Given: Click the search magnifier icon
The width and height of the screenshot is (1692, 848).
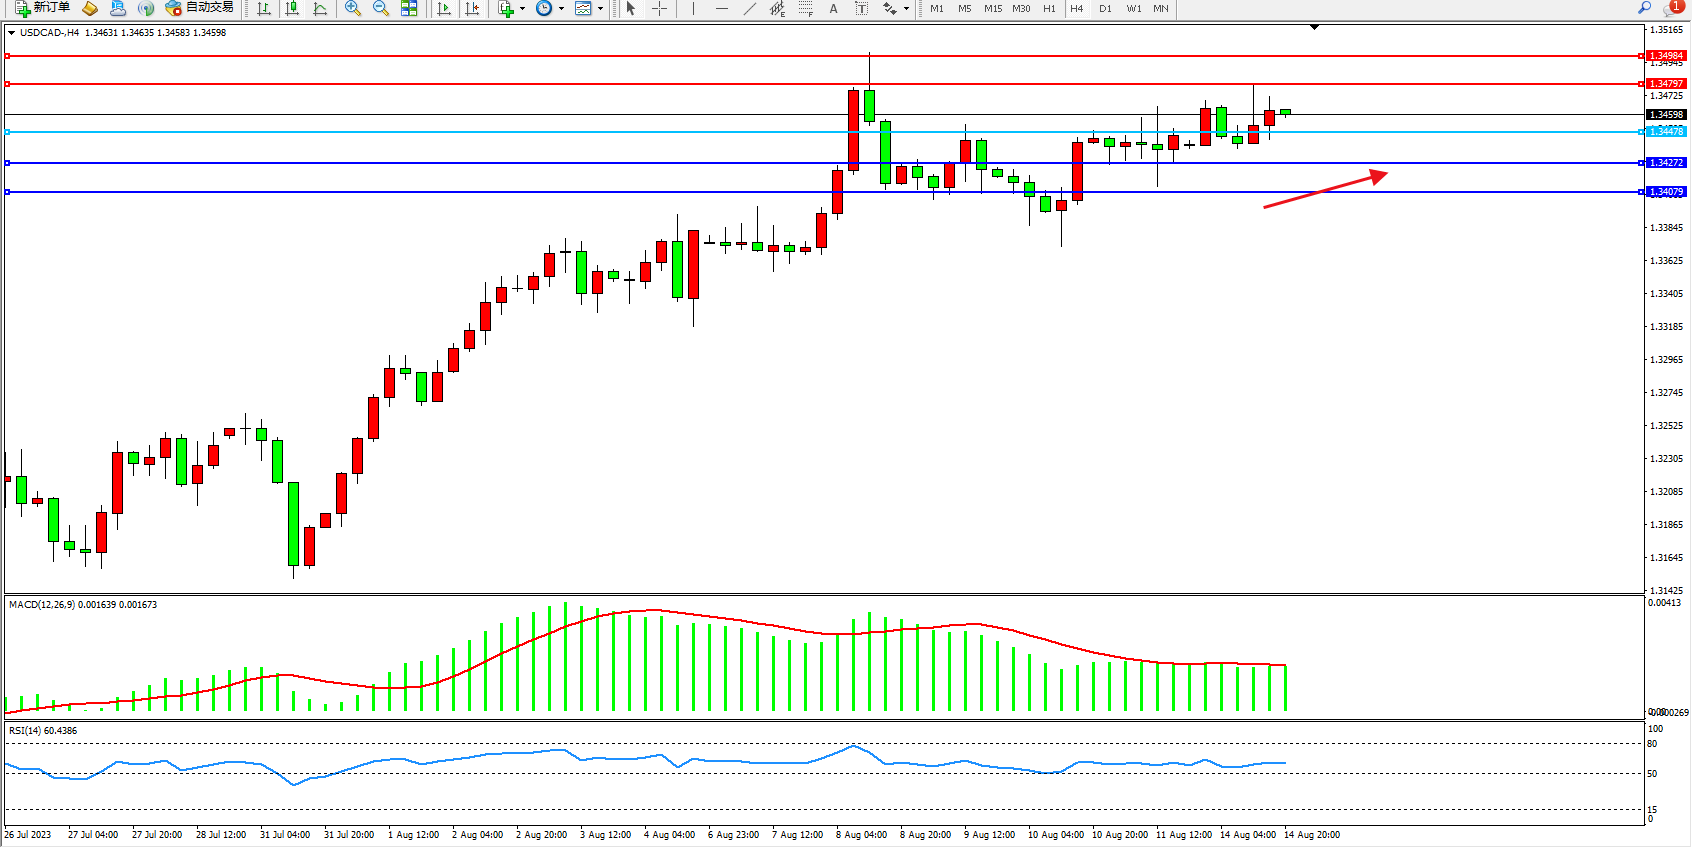Looking at the screenshot, I should 1644,8.
